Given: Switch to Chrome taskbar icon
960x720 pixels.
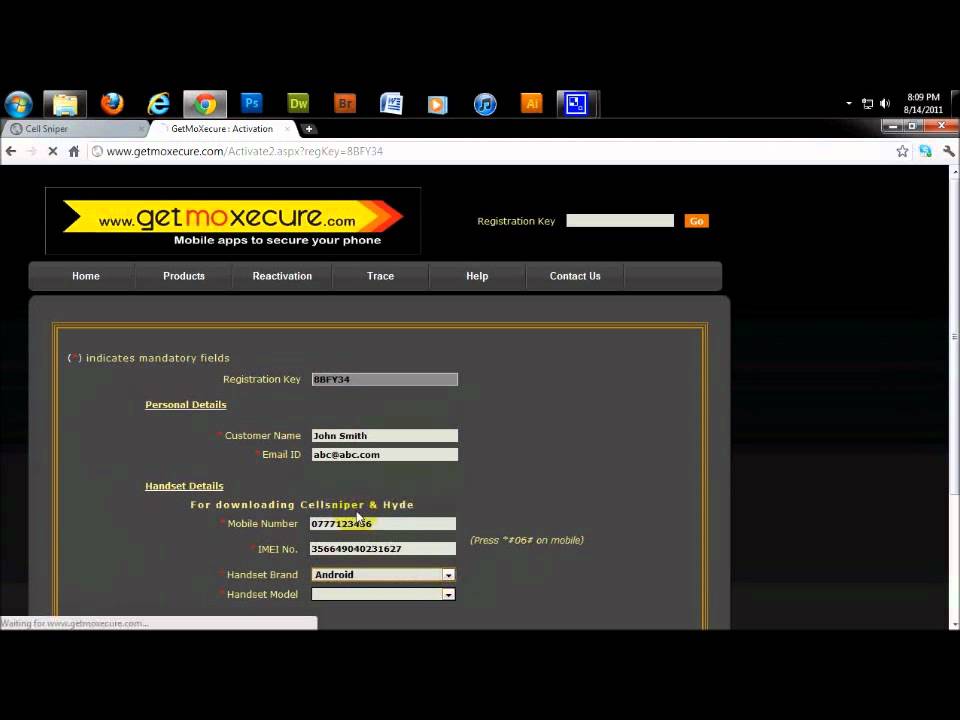Looking at the screenshot, I should coord(205,103).
